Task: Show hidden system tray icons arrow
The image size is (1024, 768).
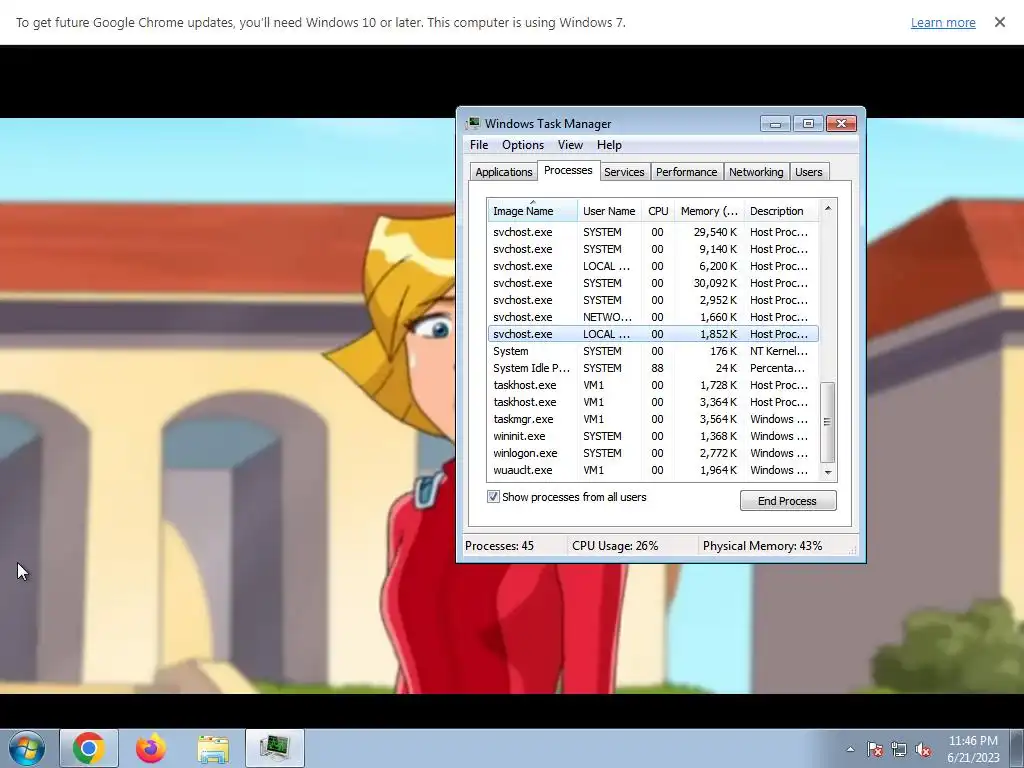Action: pos(850,749)
